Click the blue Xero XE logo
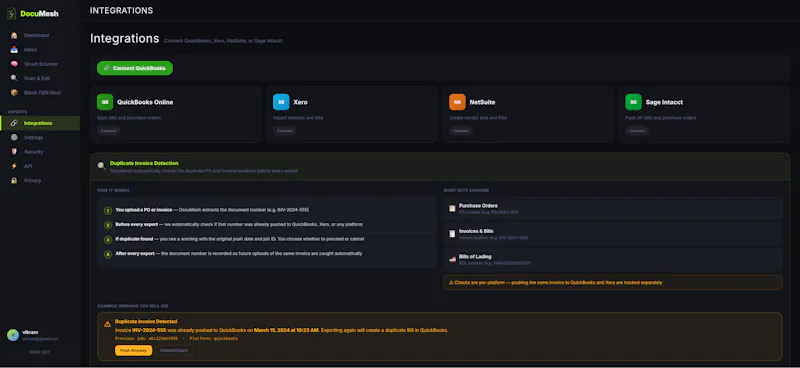Image resolution: width=800 pixels, height=368 pixels. tap(281, 102)
